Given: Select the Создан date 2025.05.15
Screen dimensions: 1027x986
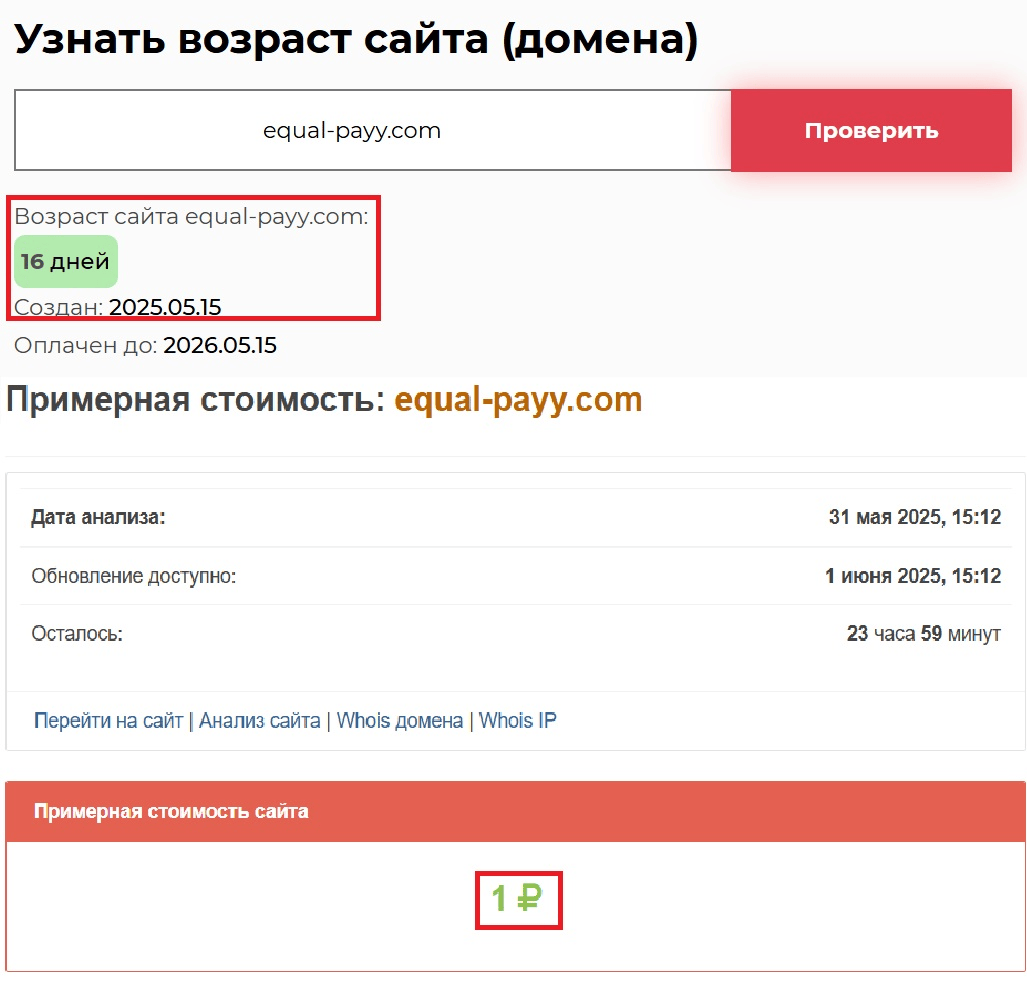Looking at the screenshot, I should pos(165,307).
